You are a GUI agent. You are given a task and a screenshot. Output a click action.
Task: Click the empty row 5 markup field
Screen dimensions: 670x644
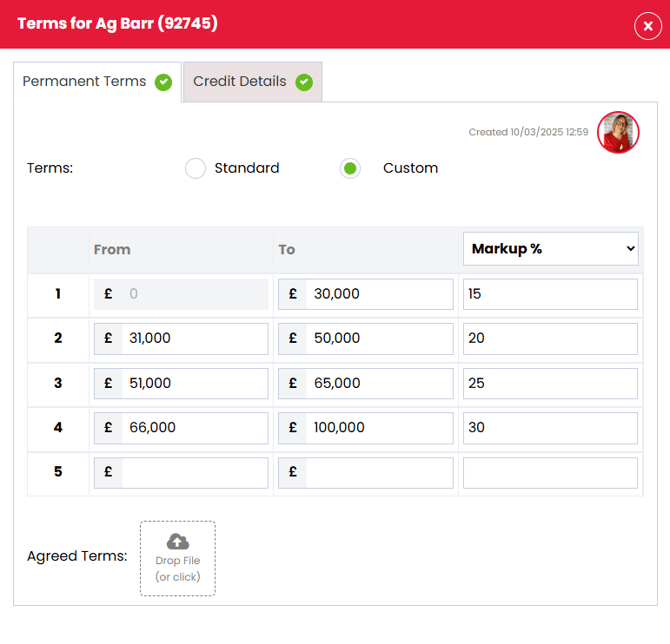(x=550, y=473)
